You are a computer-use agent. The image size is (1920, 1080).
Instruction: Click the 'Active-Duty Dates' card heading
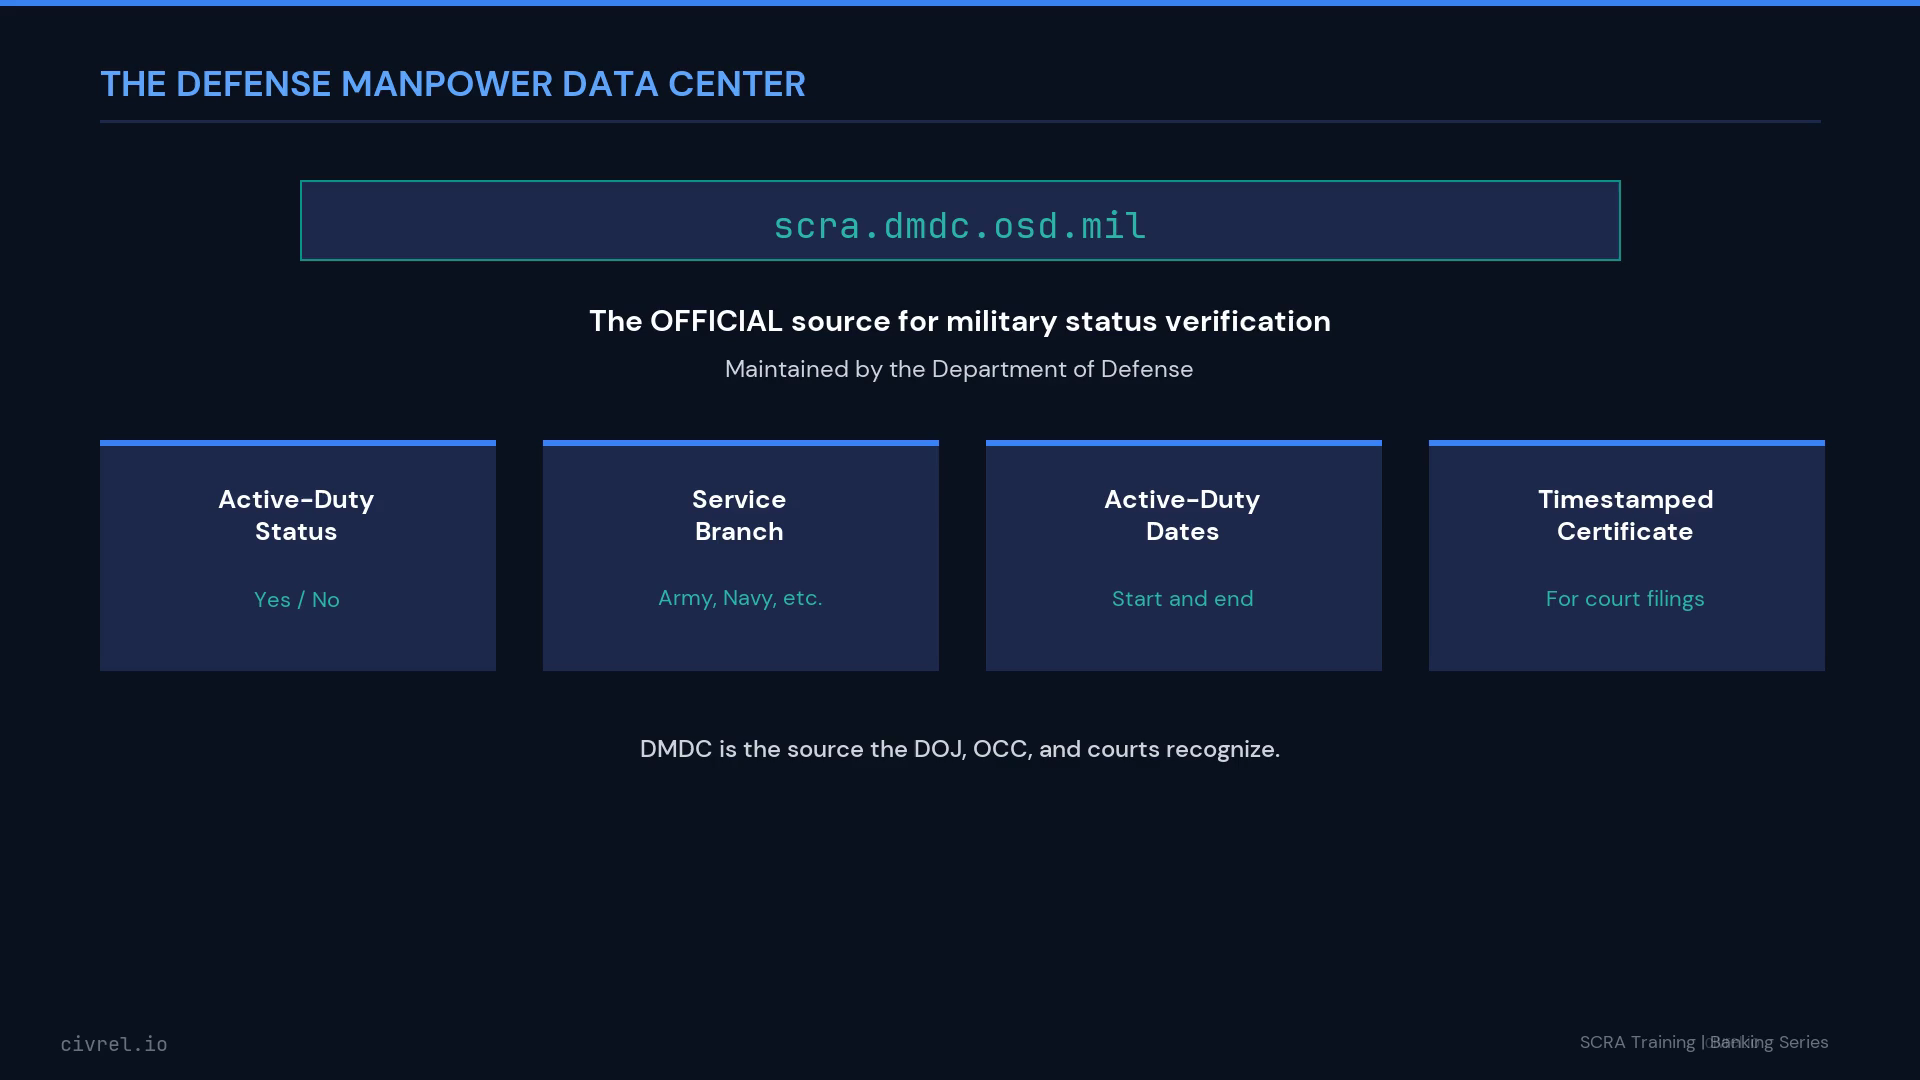point(1182,515)
